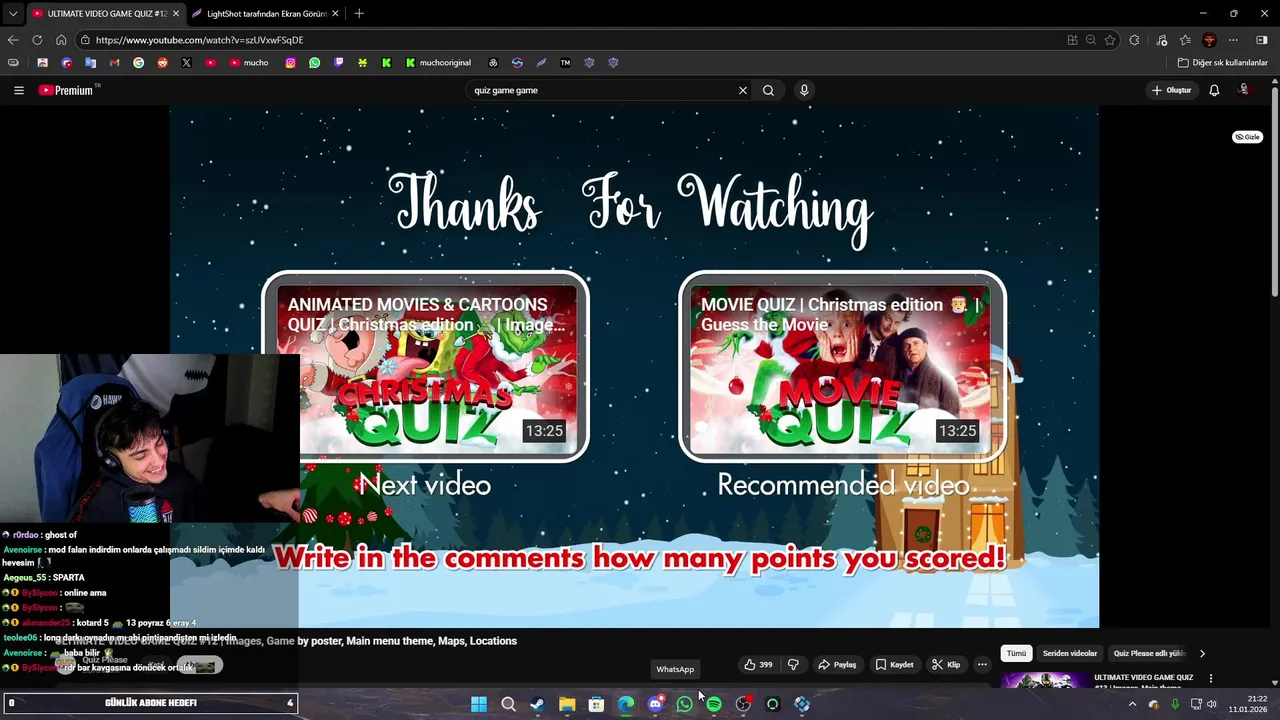Open Twitch bookmark
Screen dimensions: 1280x720
pyautogui.click(x=338, y=63)
